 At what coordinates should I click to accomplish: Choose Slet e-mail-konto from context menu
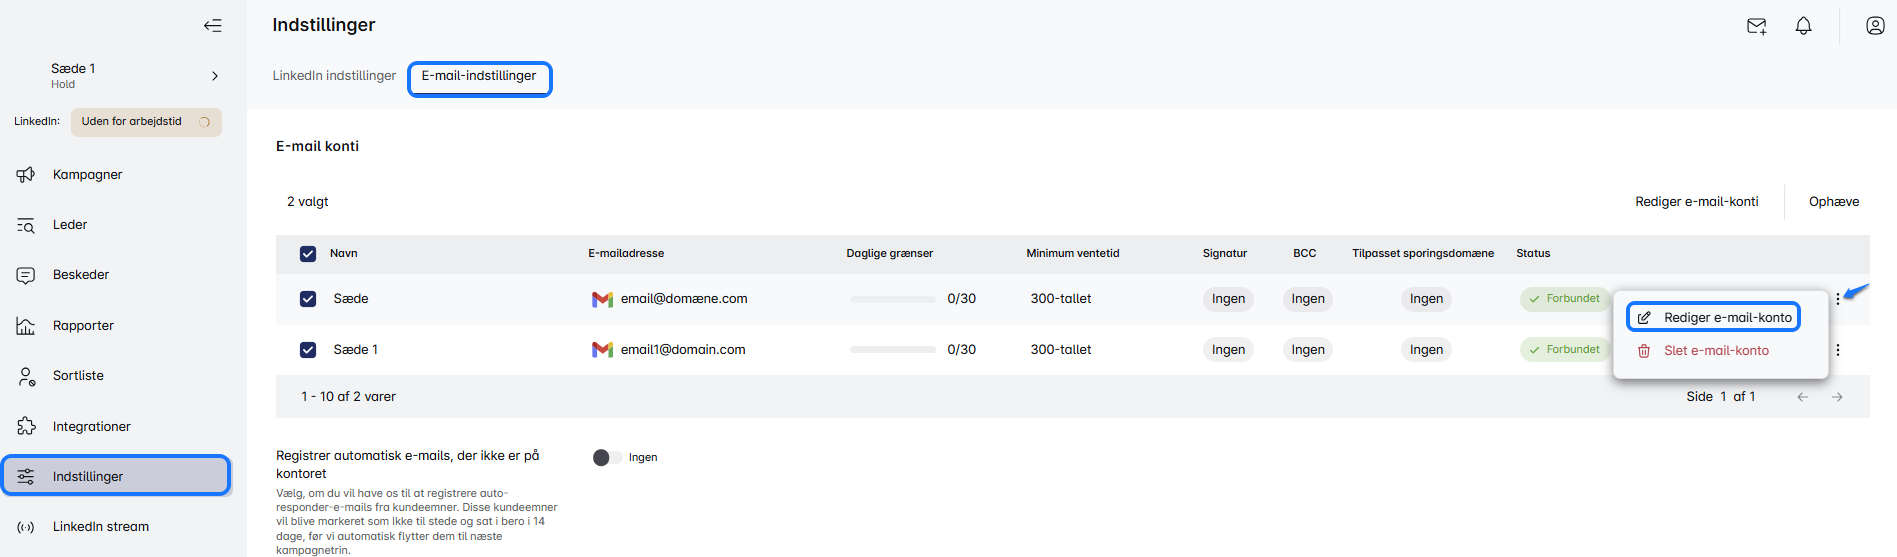pyautogui.click(x=1715, y=351)
